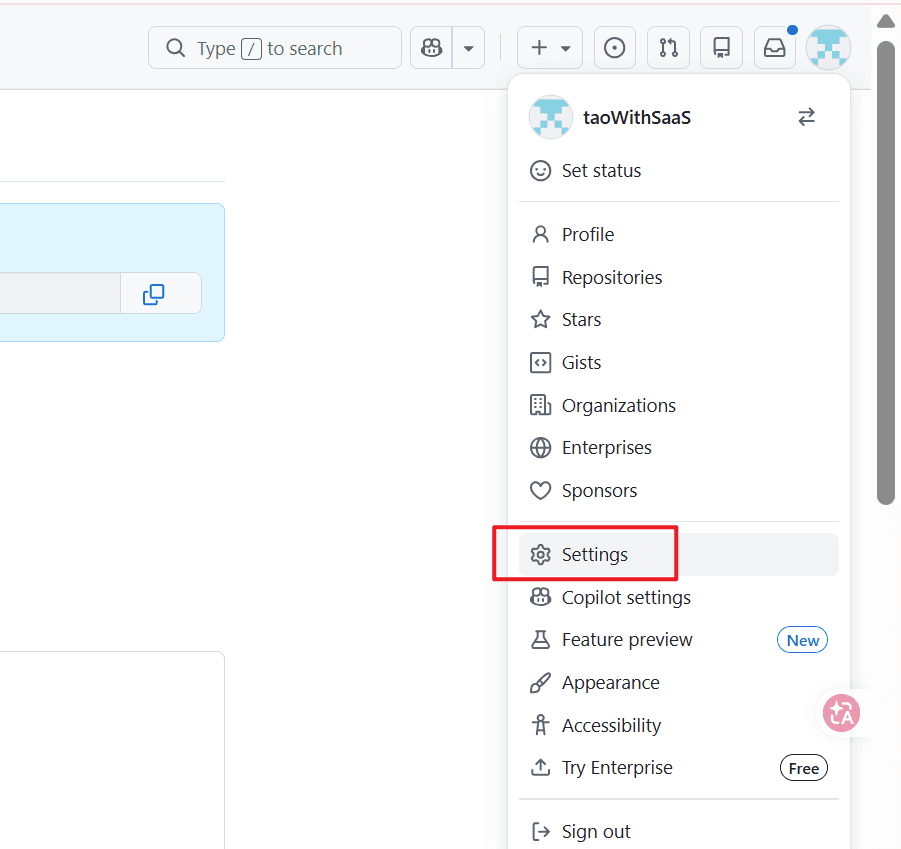
Task: Click the user avatar in top bar
Action: point(828,48)
